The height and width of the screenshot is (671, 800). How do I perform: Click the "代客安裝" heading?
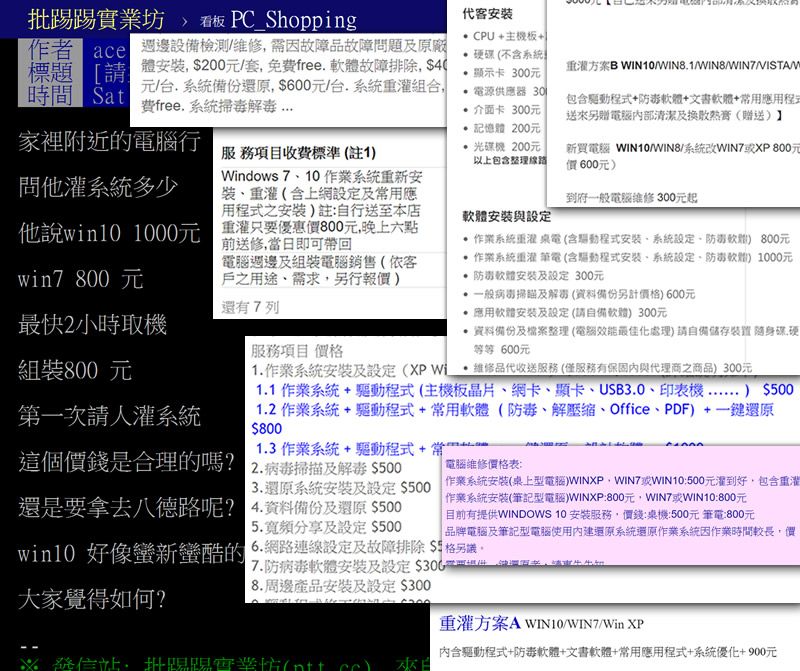(x=487, y=14)
